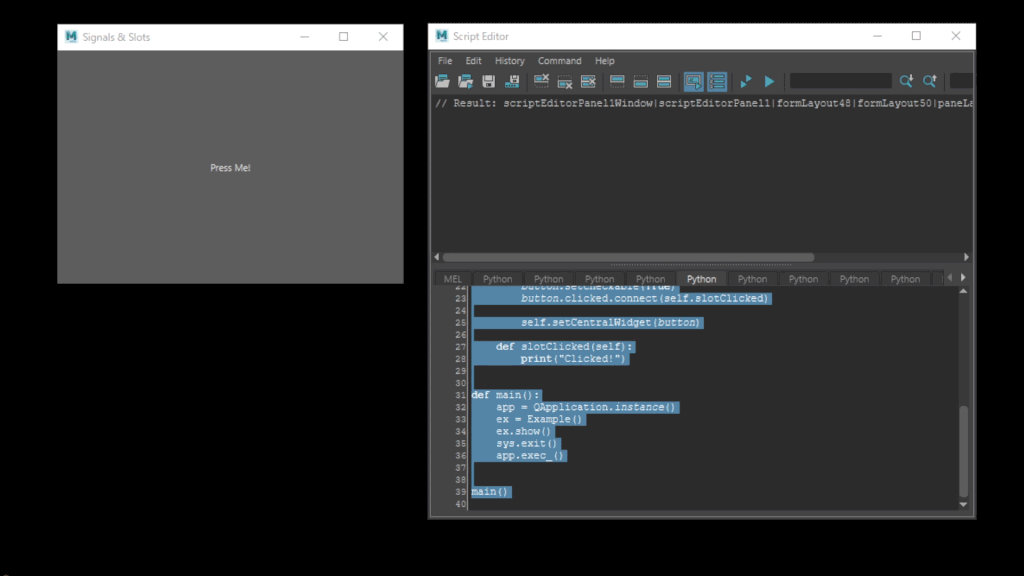Click the Clear Input icon
The image size is (1024, 576).
[565, 81]
